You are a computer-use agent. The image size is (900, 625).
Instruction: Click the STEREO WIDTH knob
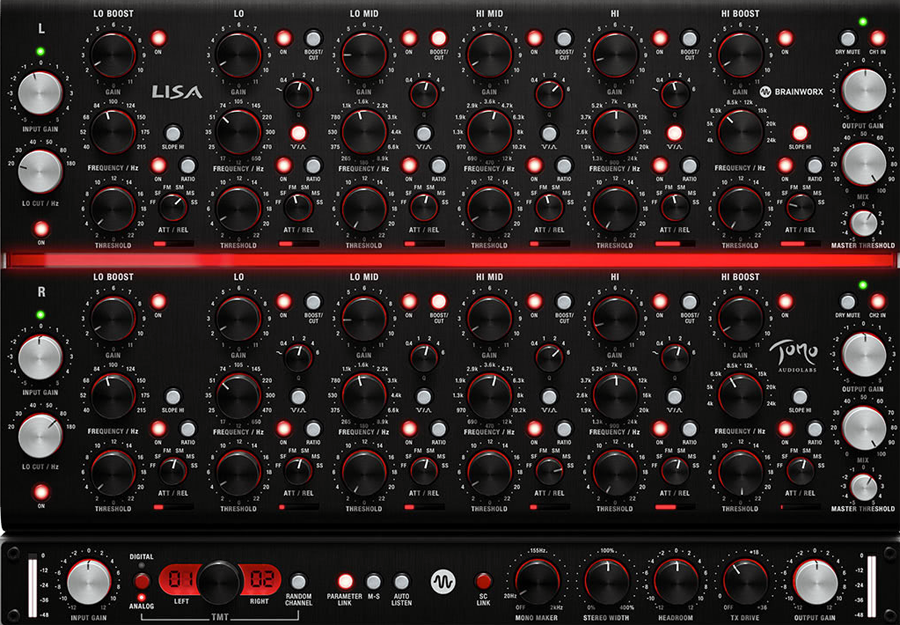point(607,581)
